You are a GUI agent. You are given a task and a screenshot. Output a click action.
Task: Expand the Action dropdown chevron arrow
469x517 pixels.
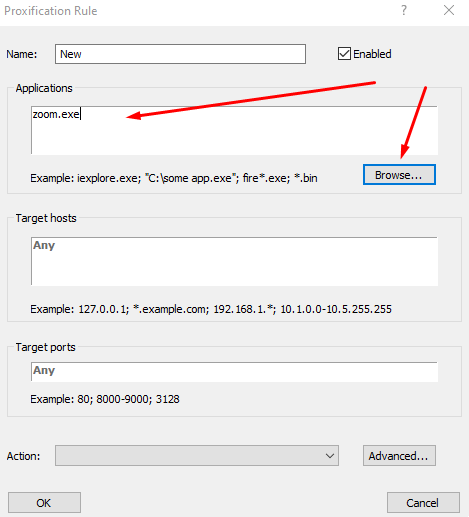tap(330, 456)
